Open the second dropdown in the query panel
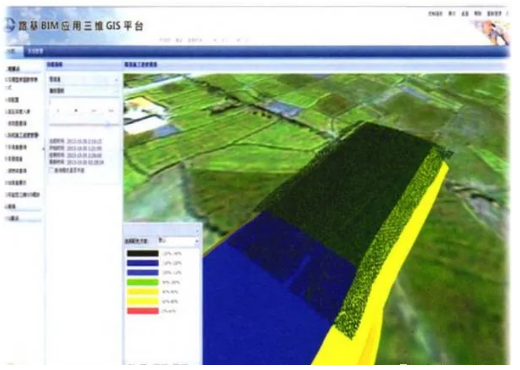Image resolution: width=520 pixels, height=370 pixels. [x=84, y=91]
